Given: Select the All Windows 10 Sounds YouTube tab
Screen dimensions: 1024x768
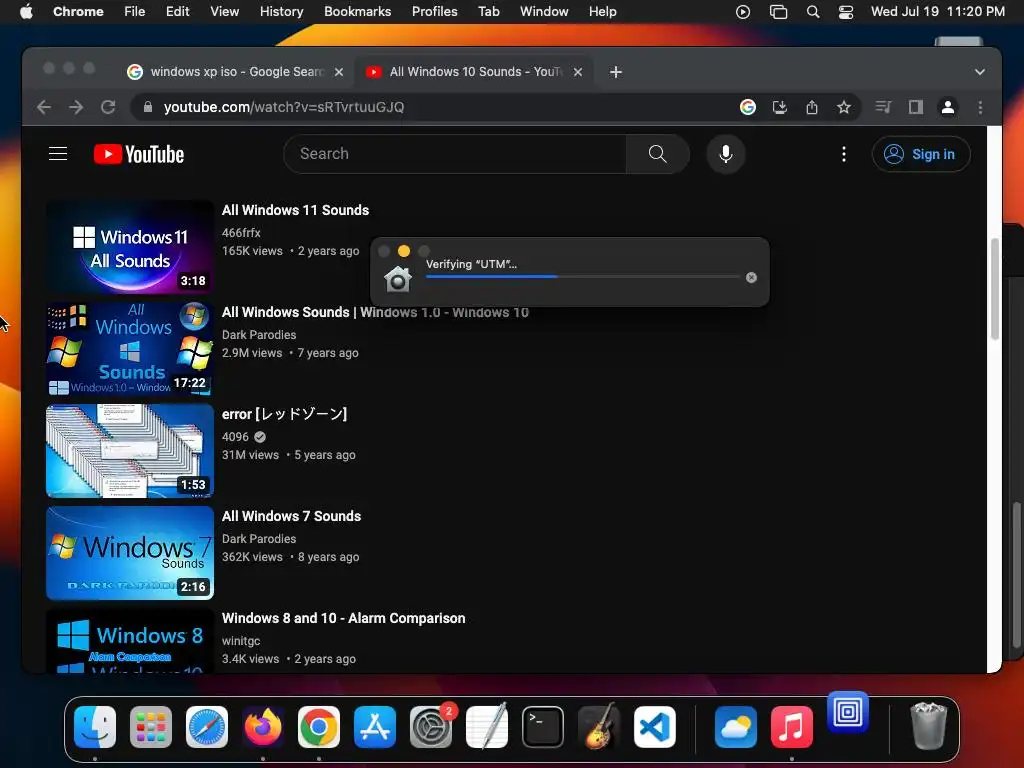Looking at the screenshot, I should click(x=474, y=72).
